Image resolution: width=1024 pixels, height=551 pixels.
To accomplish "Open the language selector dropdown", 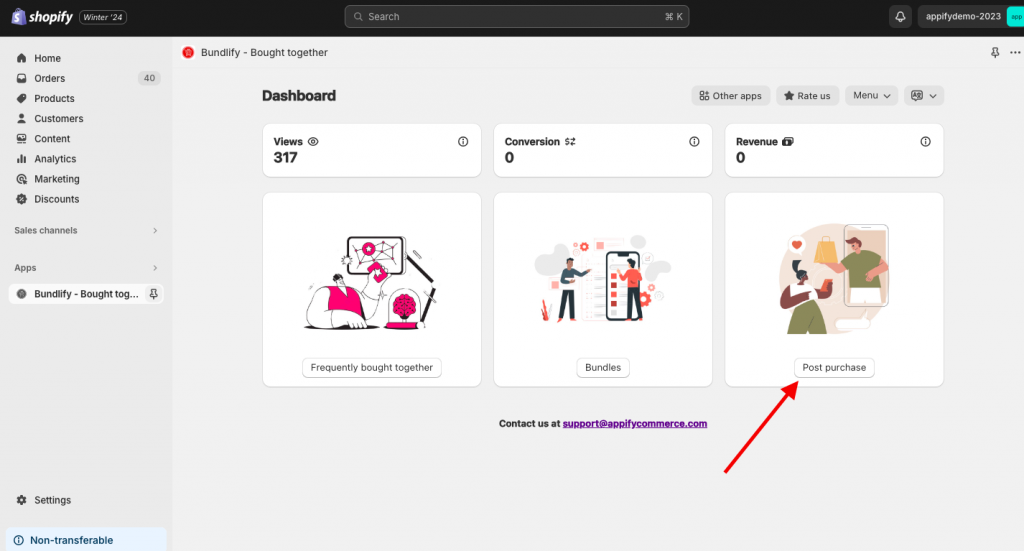I will click(923, 95).
